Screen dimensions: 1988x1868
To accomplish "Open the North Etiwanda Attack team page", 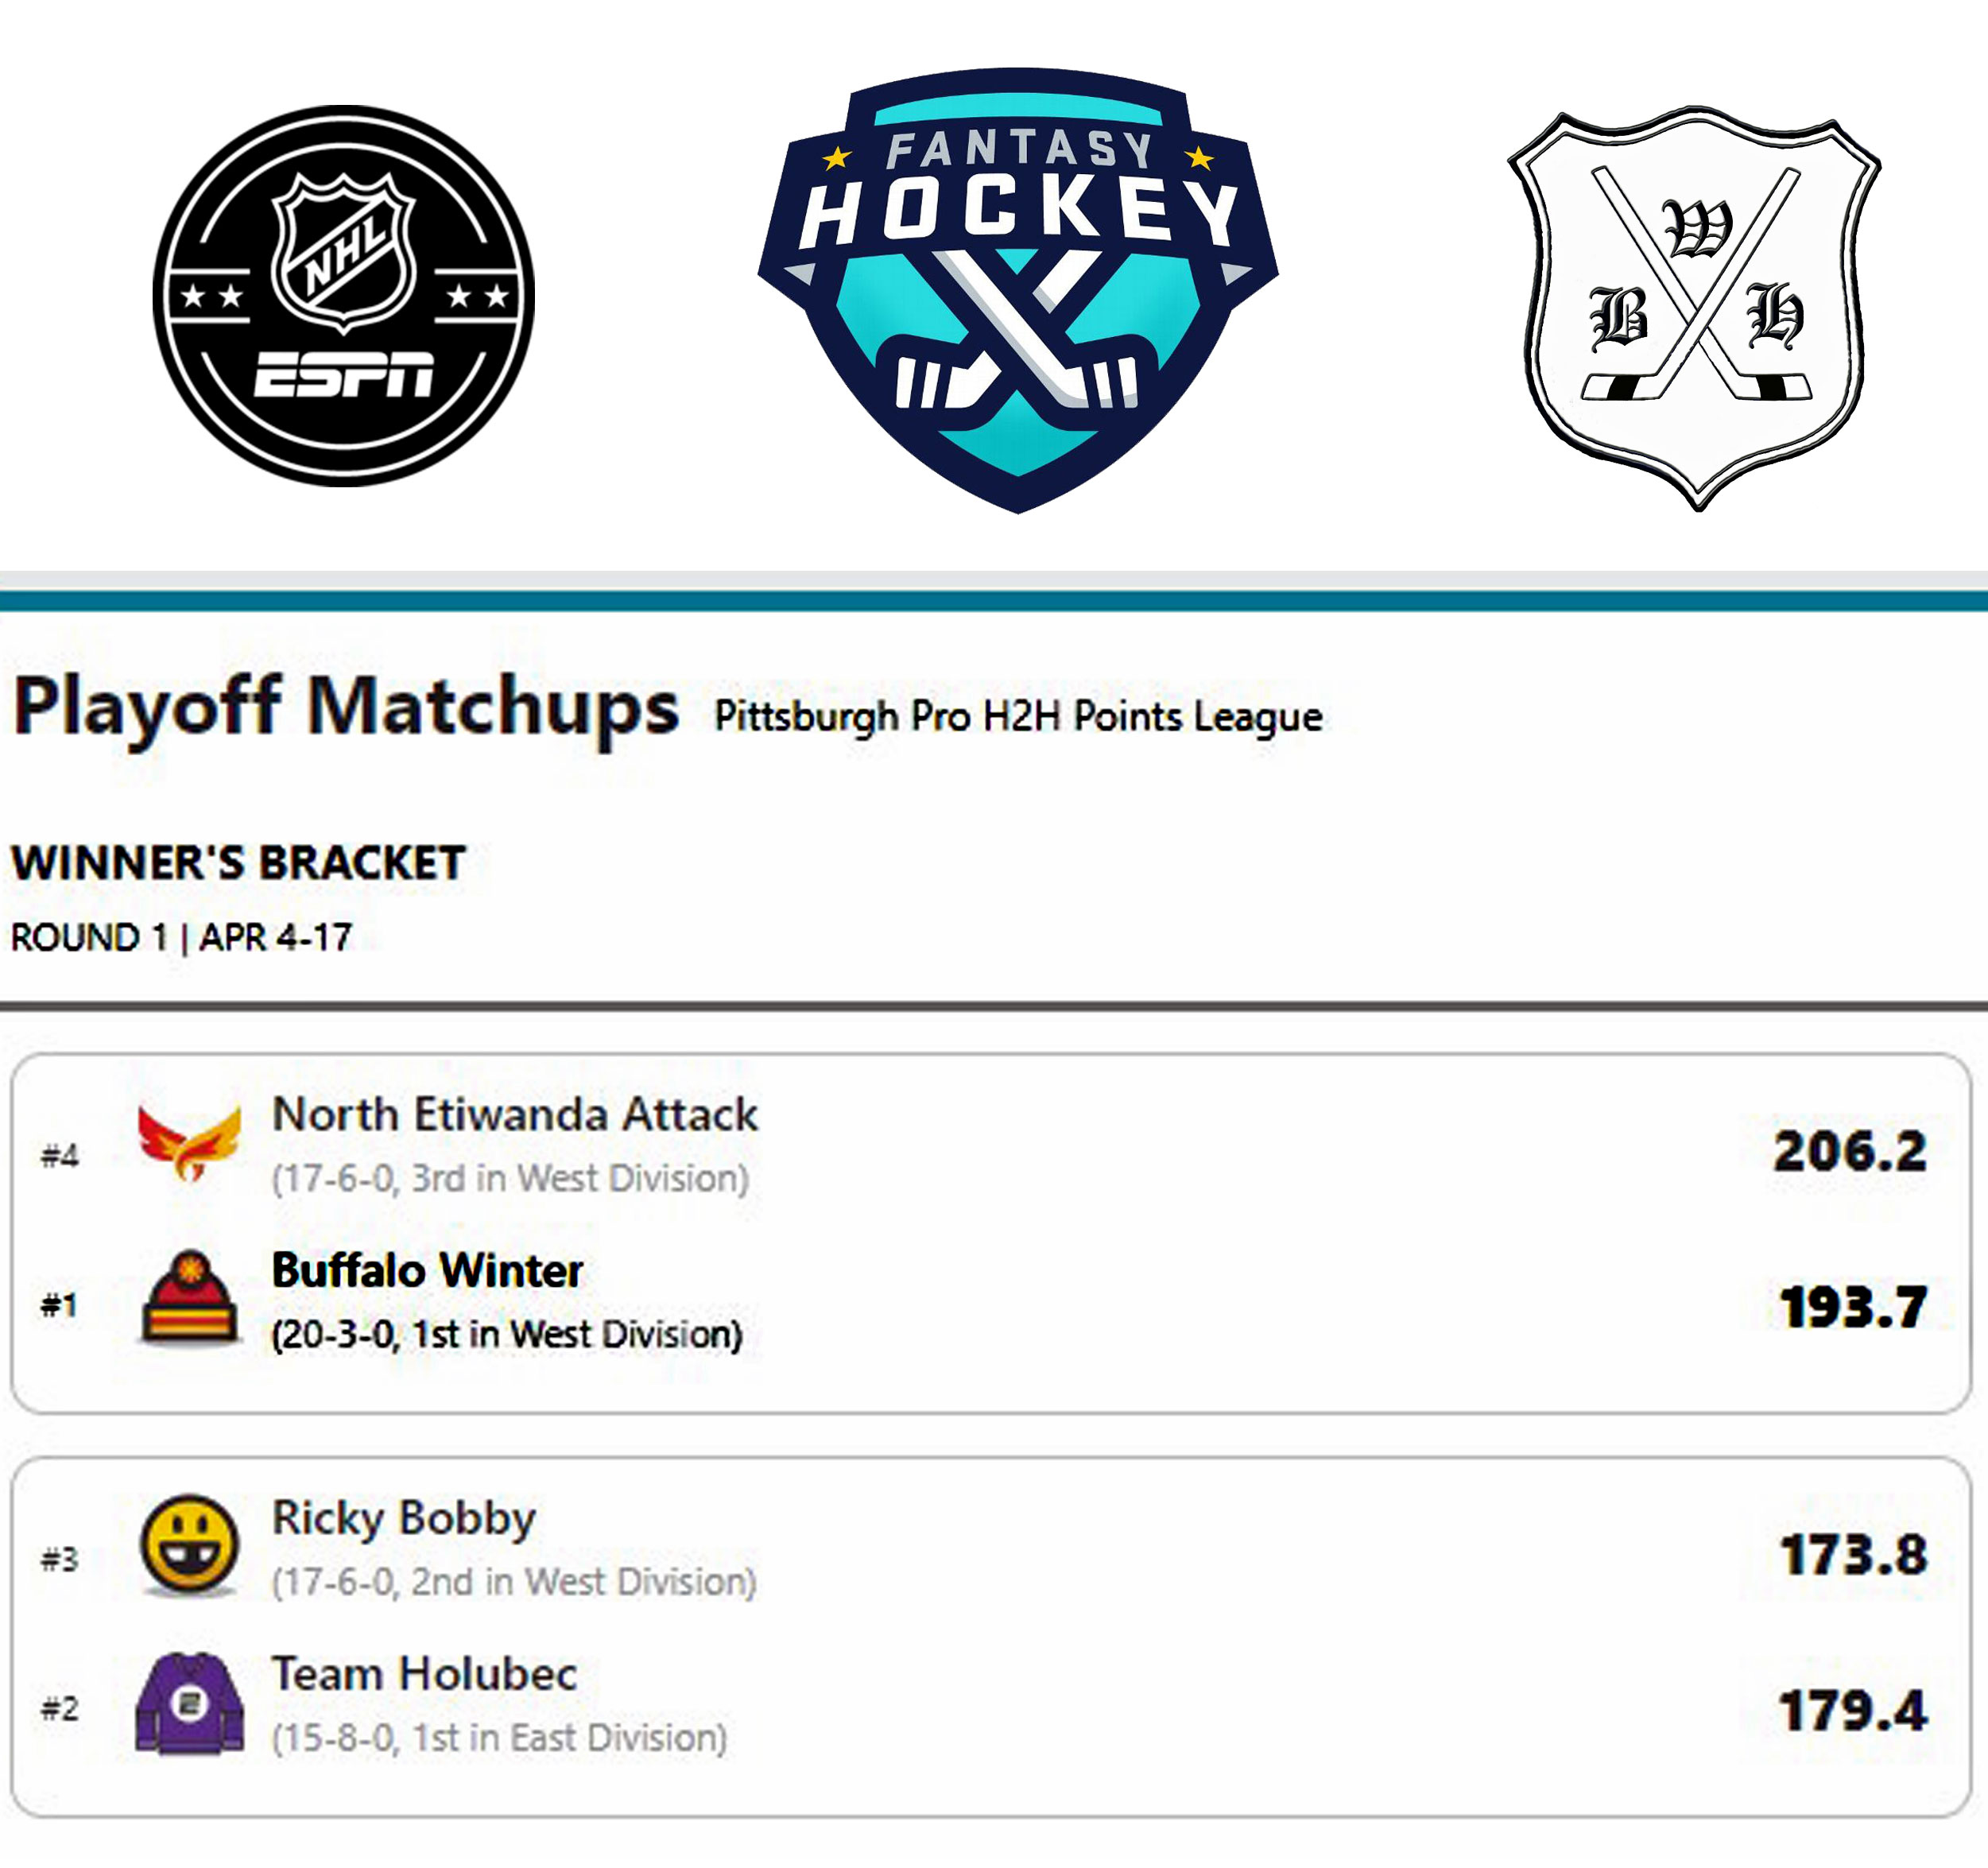I will (515, 1114).
